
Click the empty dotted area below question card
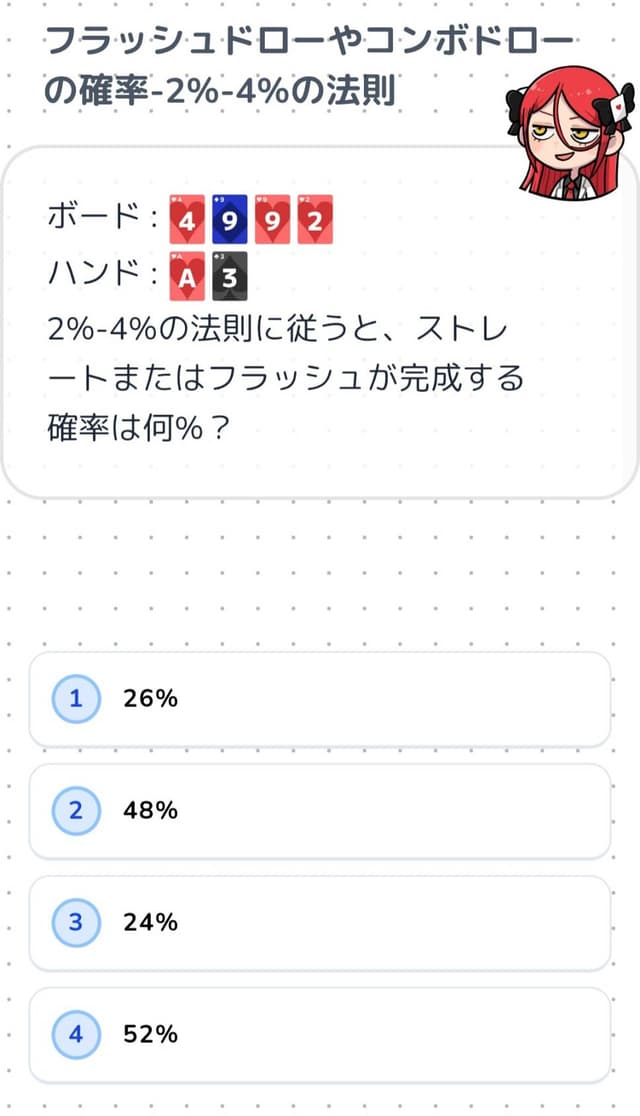click(x=320, y=575)
